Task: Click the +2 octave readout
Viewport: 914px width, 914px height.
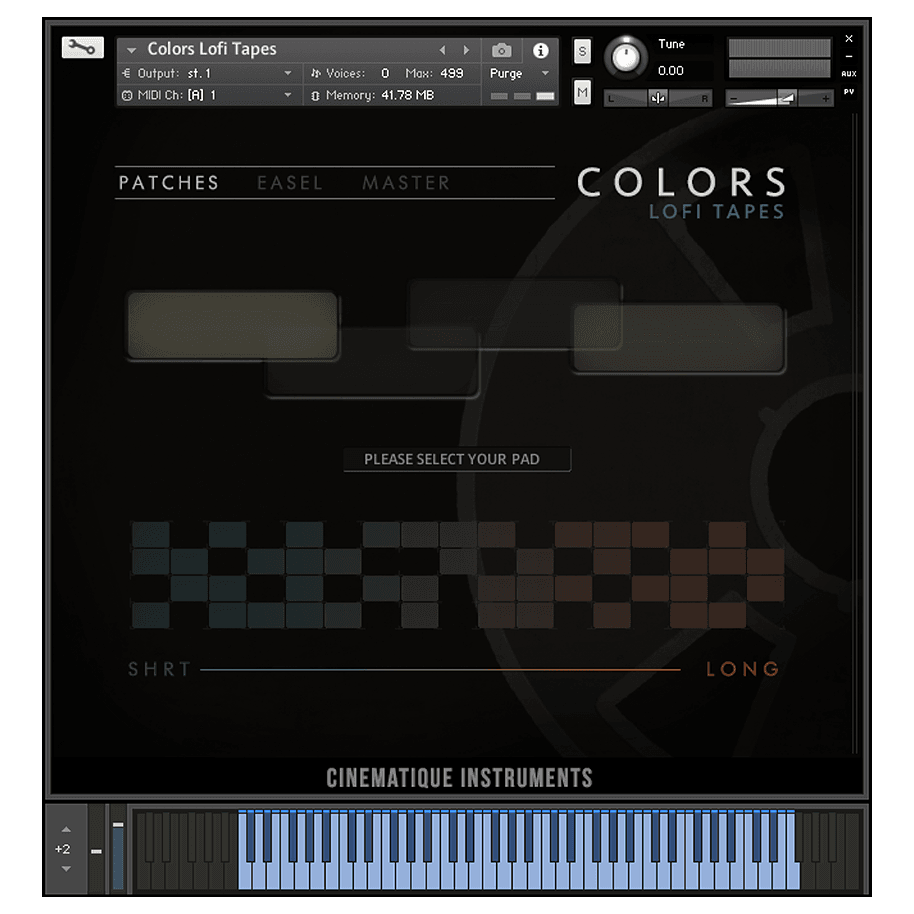Action: point(63,849)
